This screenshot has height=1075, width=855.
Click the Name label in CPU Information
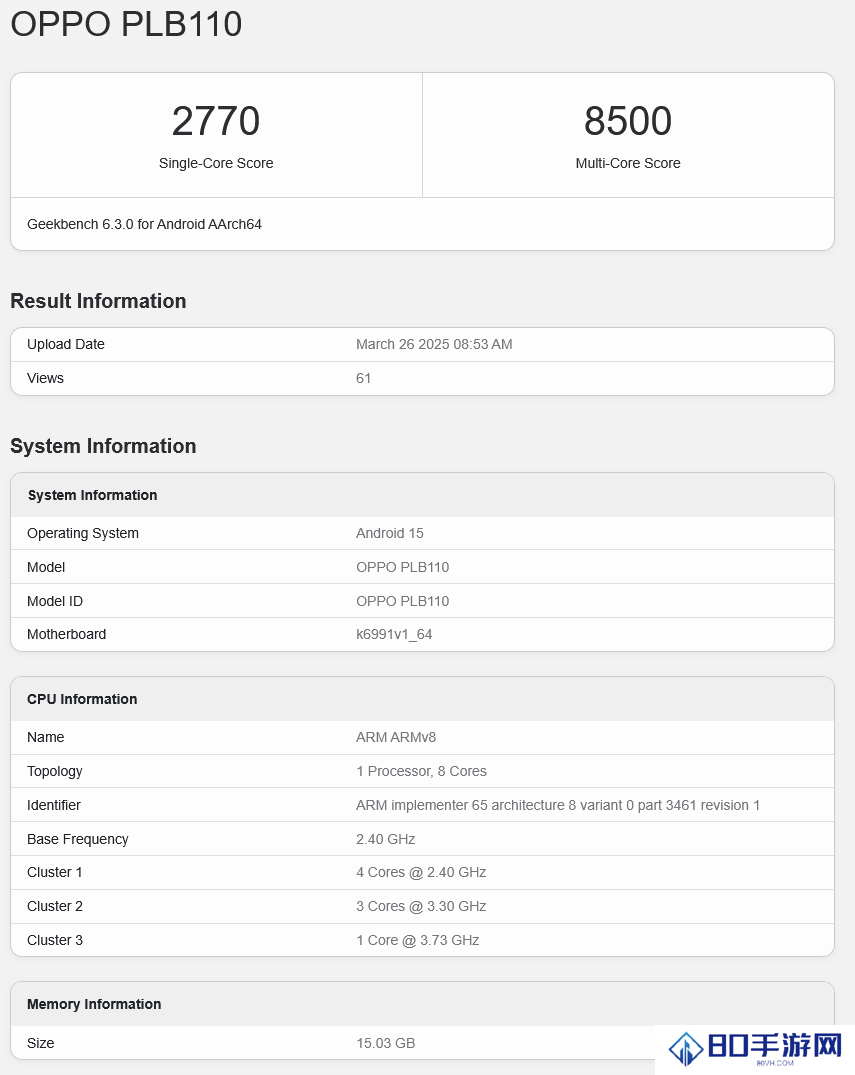coord(46,737)
